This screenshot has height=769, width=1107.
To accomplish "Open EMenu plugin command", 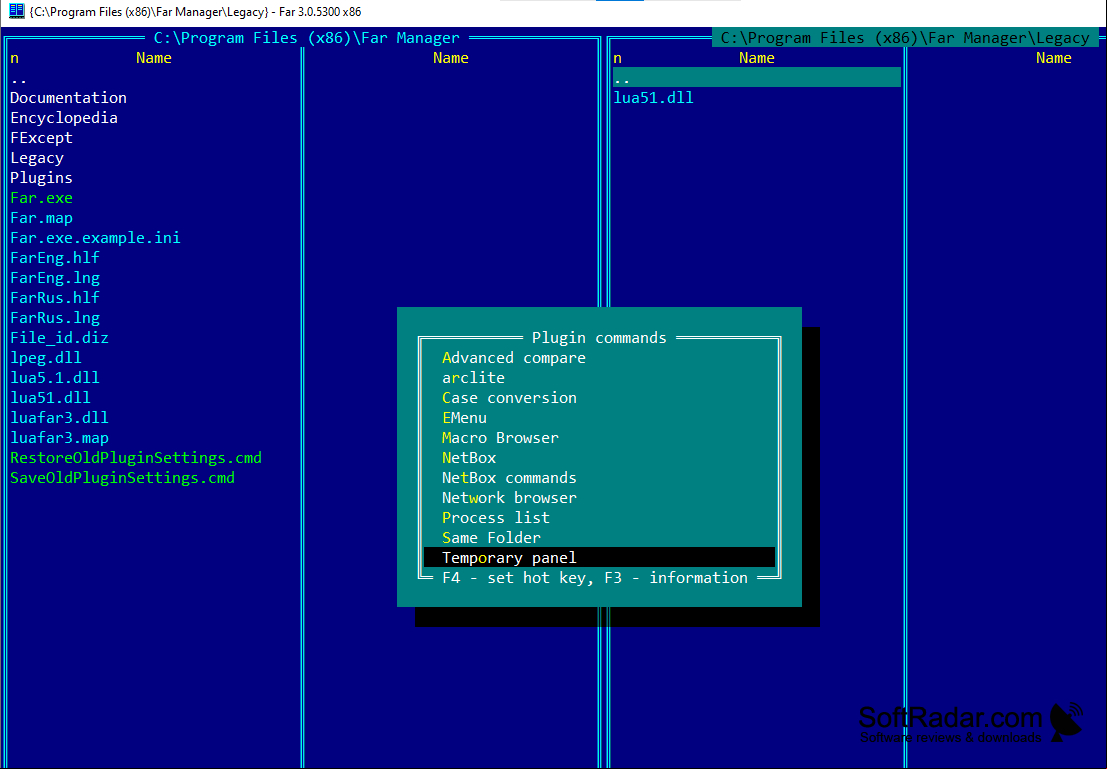I will [464, 418].
